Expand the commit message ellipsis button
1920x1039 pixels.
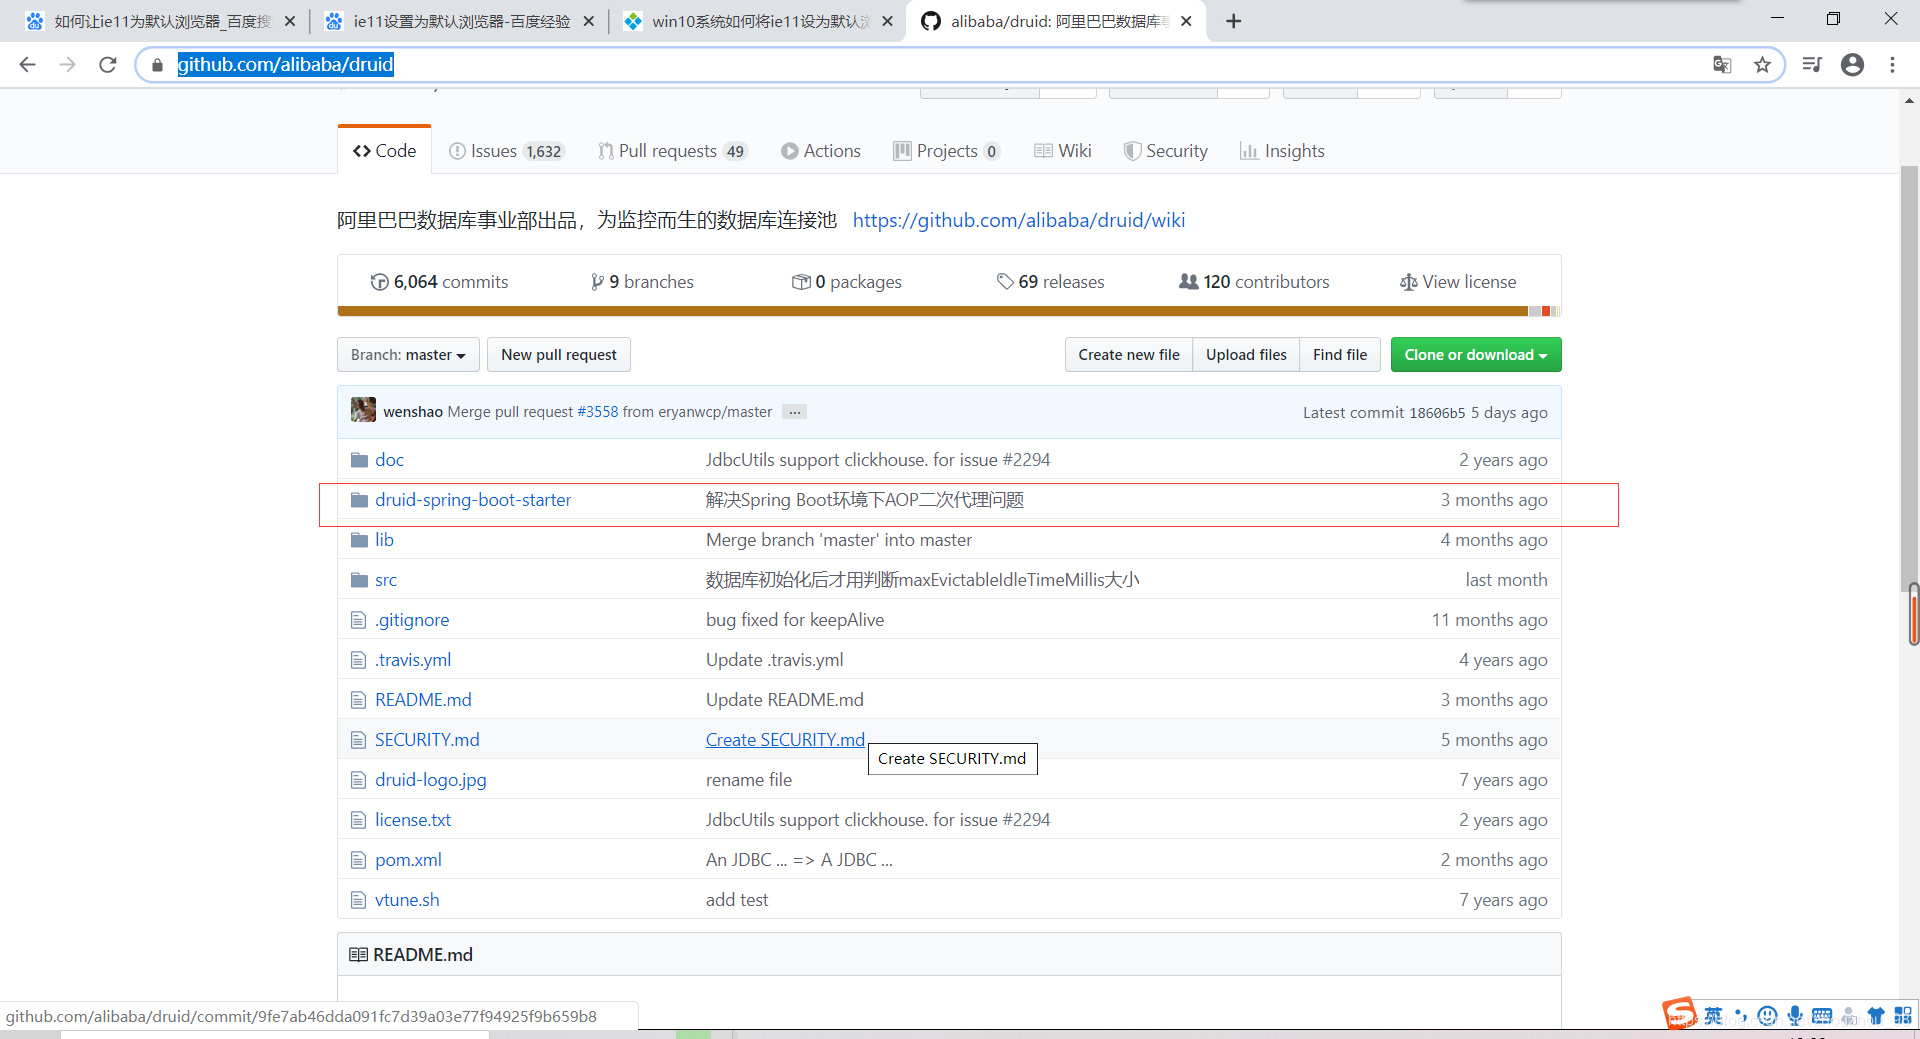pos(795,412)
